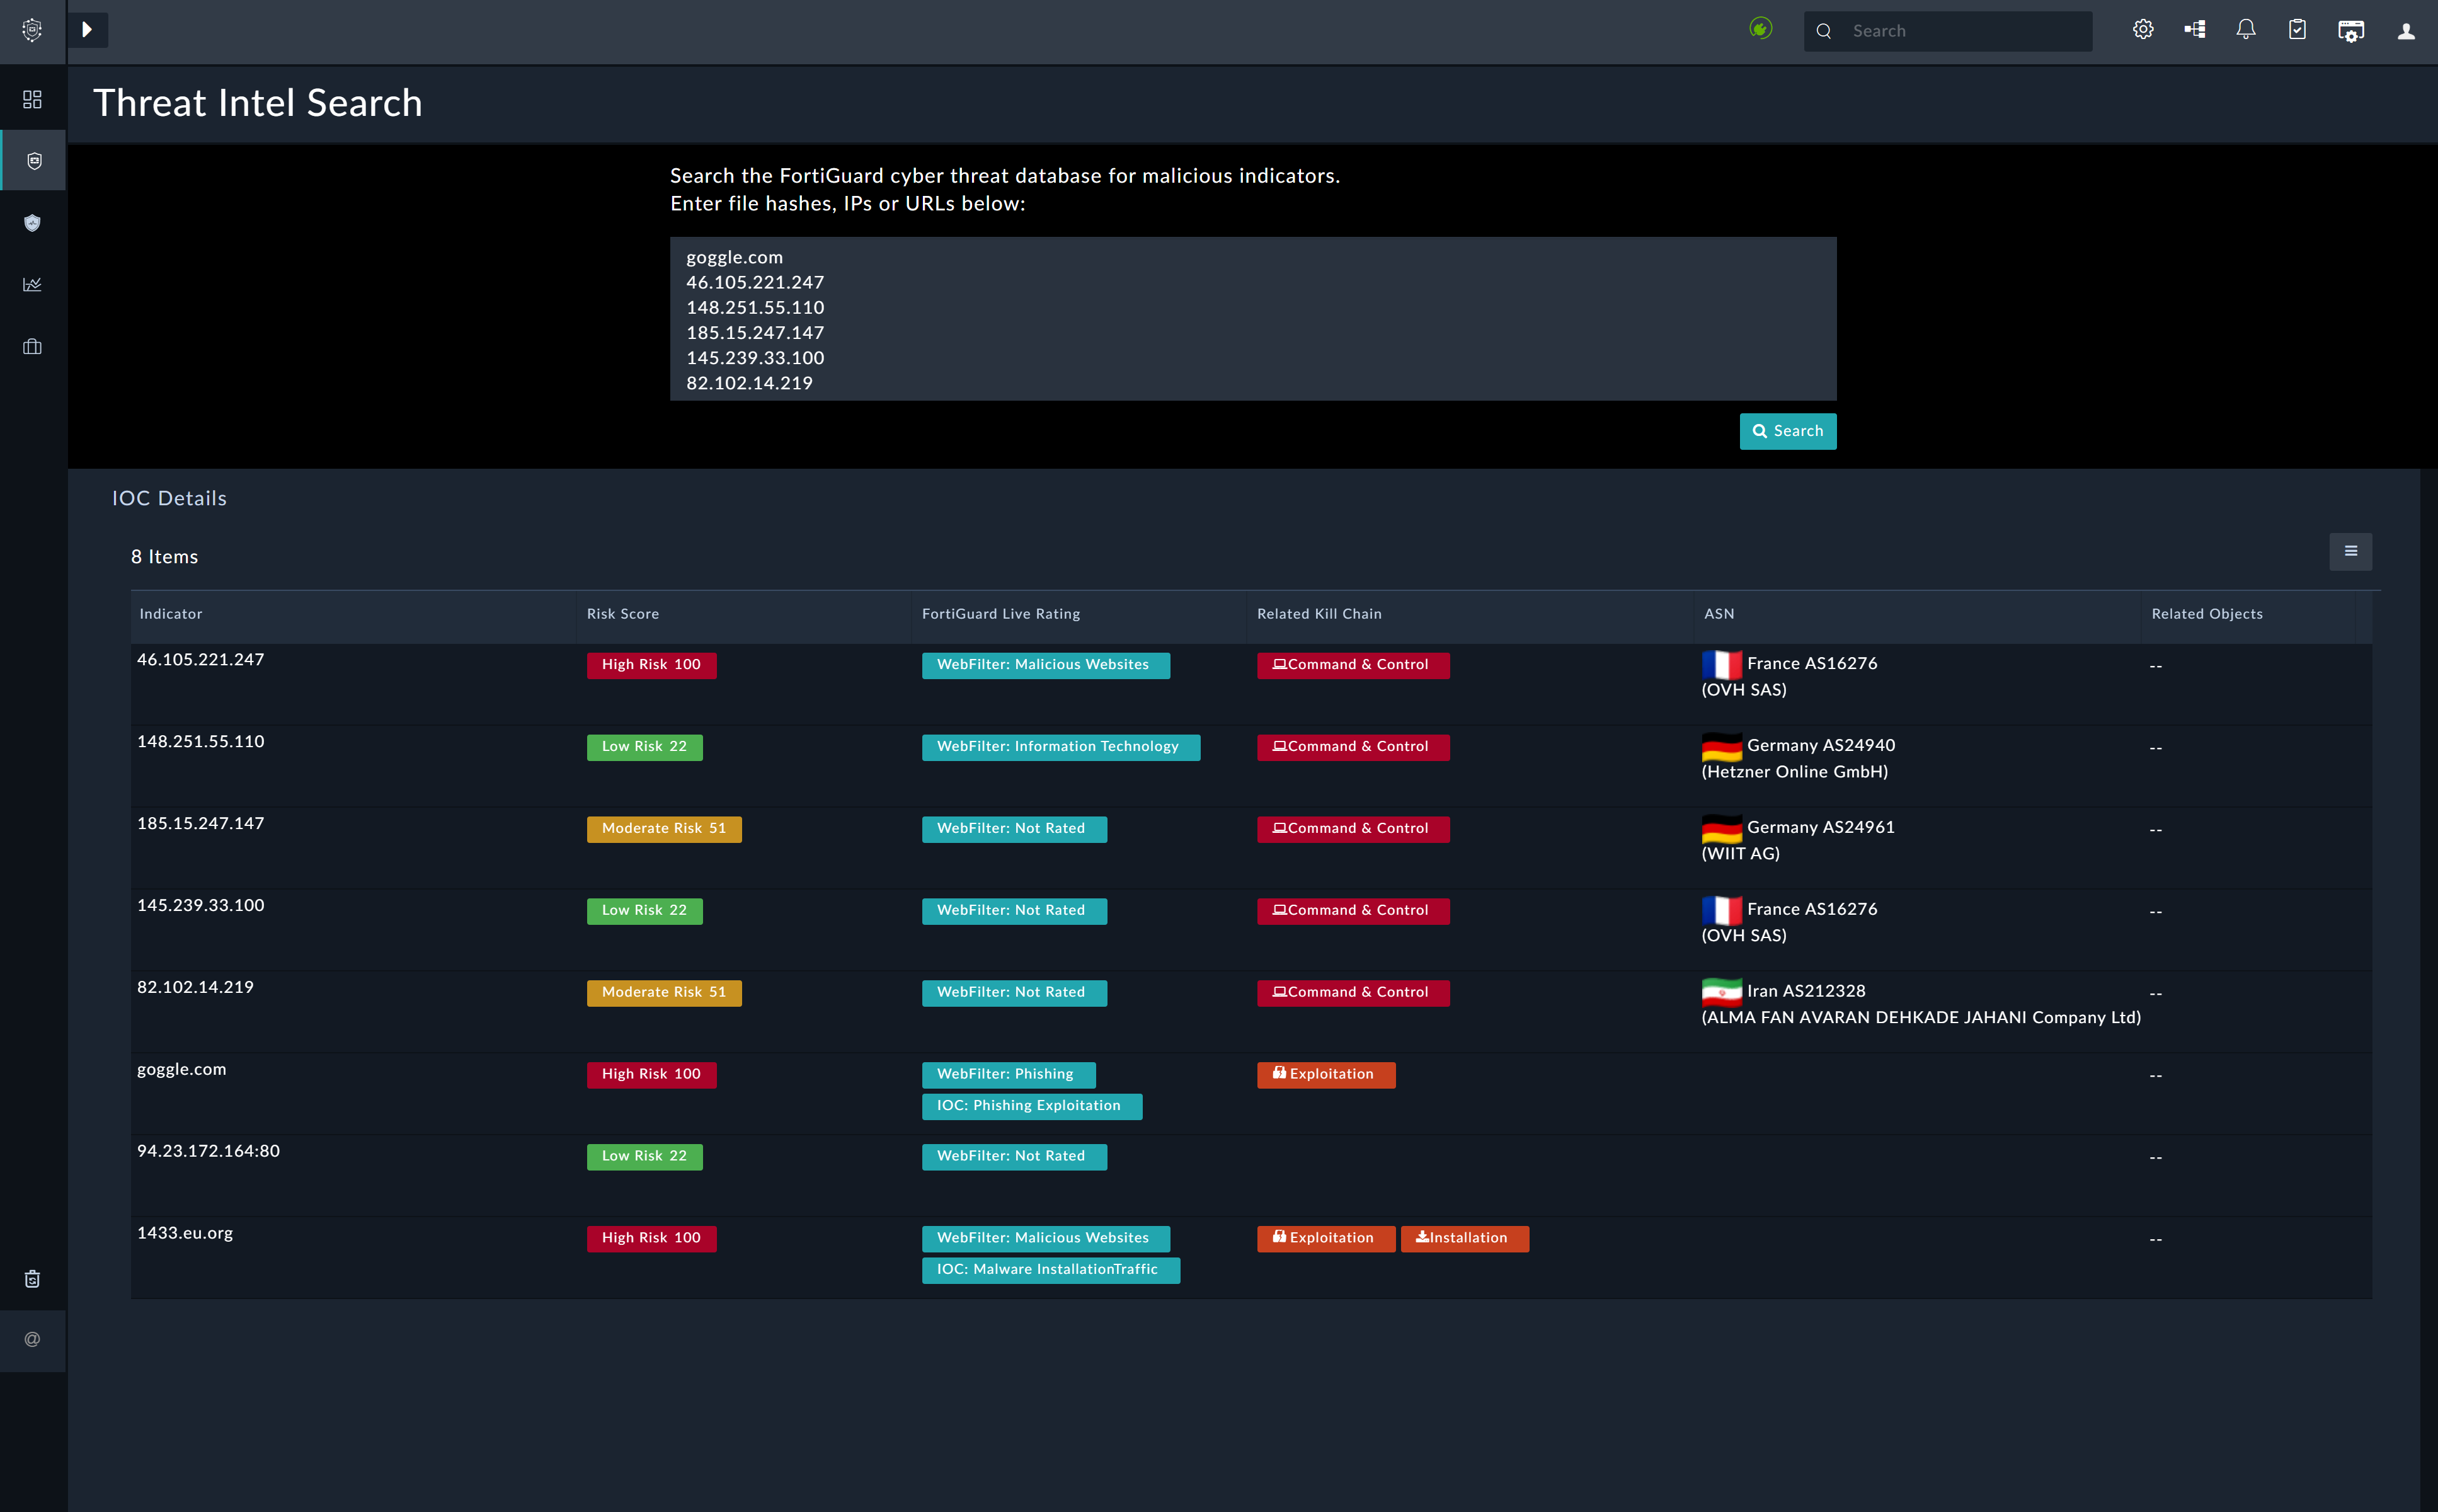Open the toolbox icon in the sidebar
The image size is (2438, 1512).
[x=33, y=346]
